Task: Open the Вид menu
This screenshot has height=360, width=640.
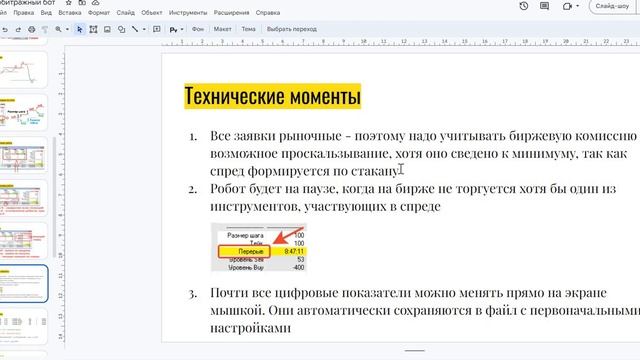Action: pyautogui.click(x=46, y=13)
